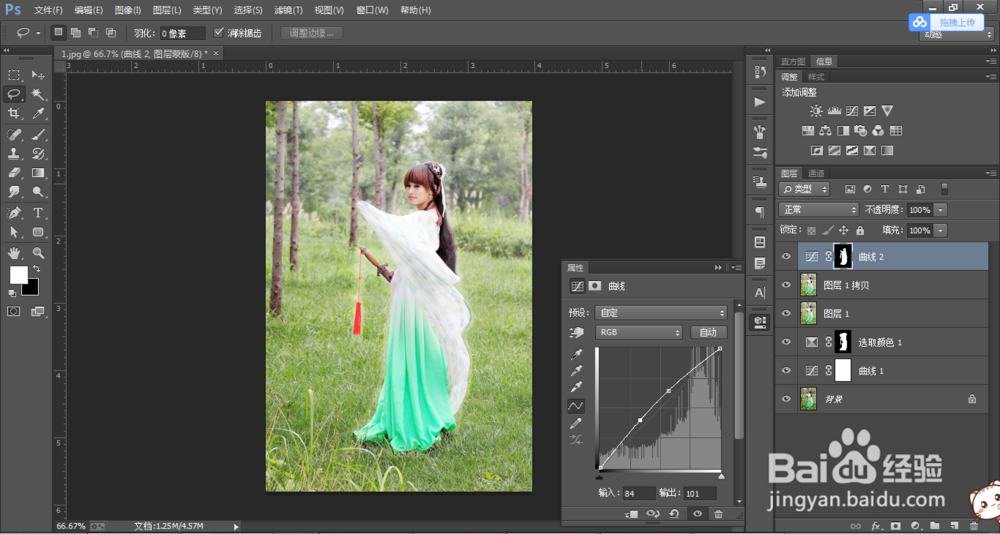Image resolution: width=1000 pixels, height=534 pixels.
Task: Select the Lasso tool in toolbox
Action: click(14, 94)
